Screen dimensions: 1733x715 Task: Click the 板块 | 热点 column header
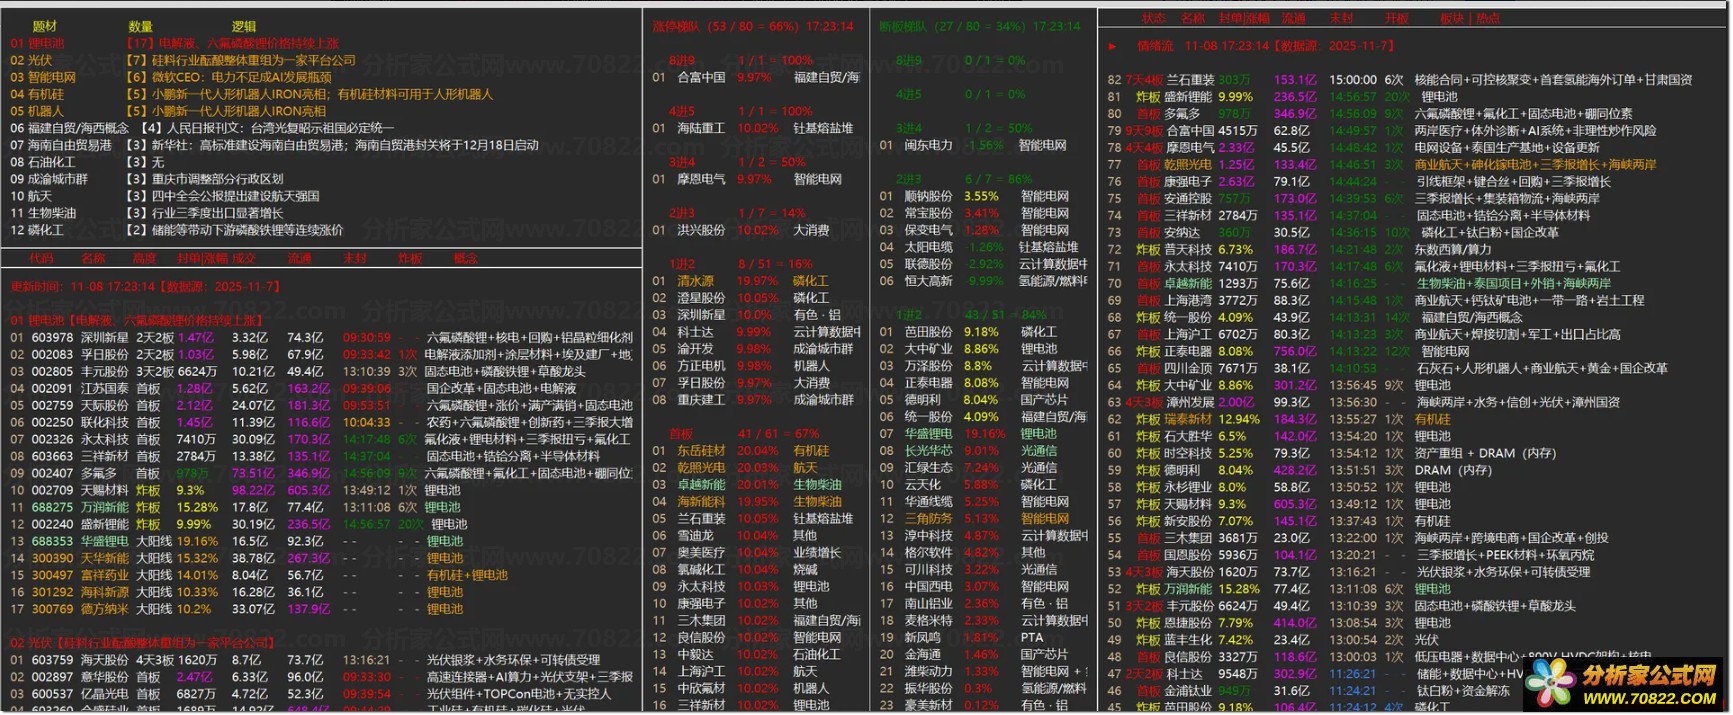coord(1469,19)
